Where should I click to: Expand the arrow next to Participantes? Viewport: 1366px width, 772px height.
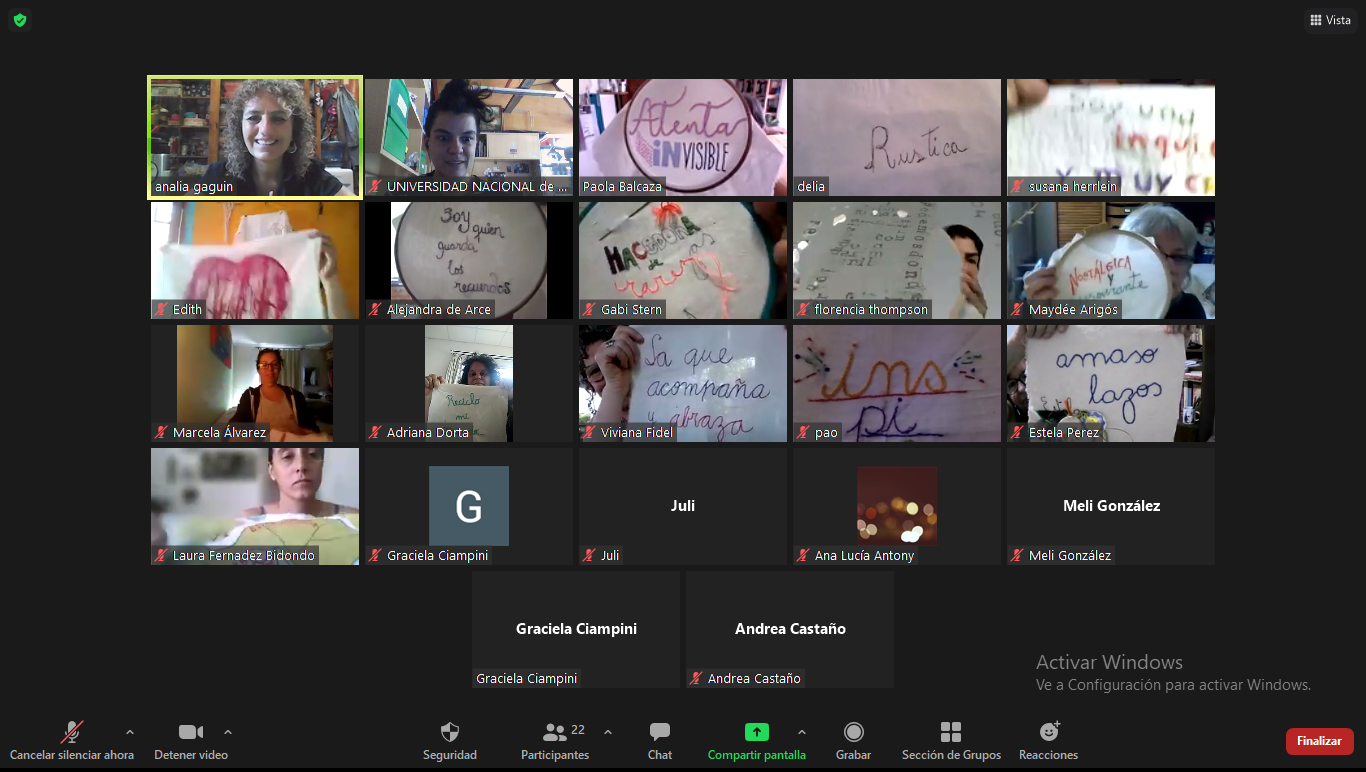(x=608, y=732)
